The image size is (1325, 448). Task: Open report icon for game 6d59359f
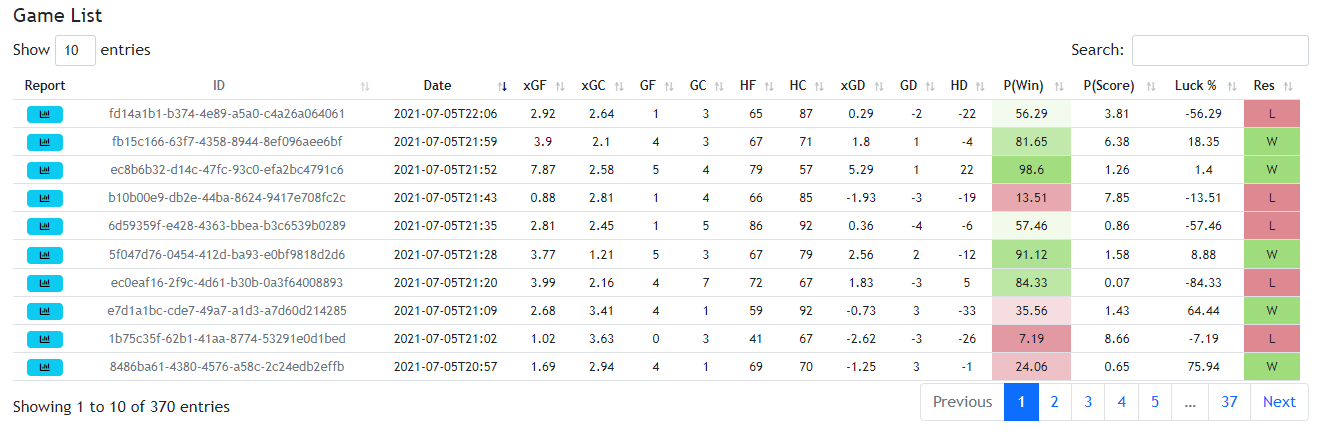[45, 226]
